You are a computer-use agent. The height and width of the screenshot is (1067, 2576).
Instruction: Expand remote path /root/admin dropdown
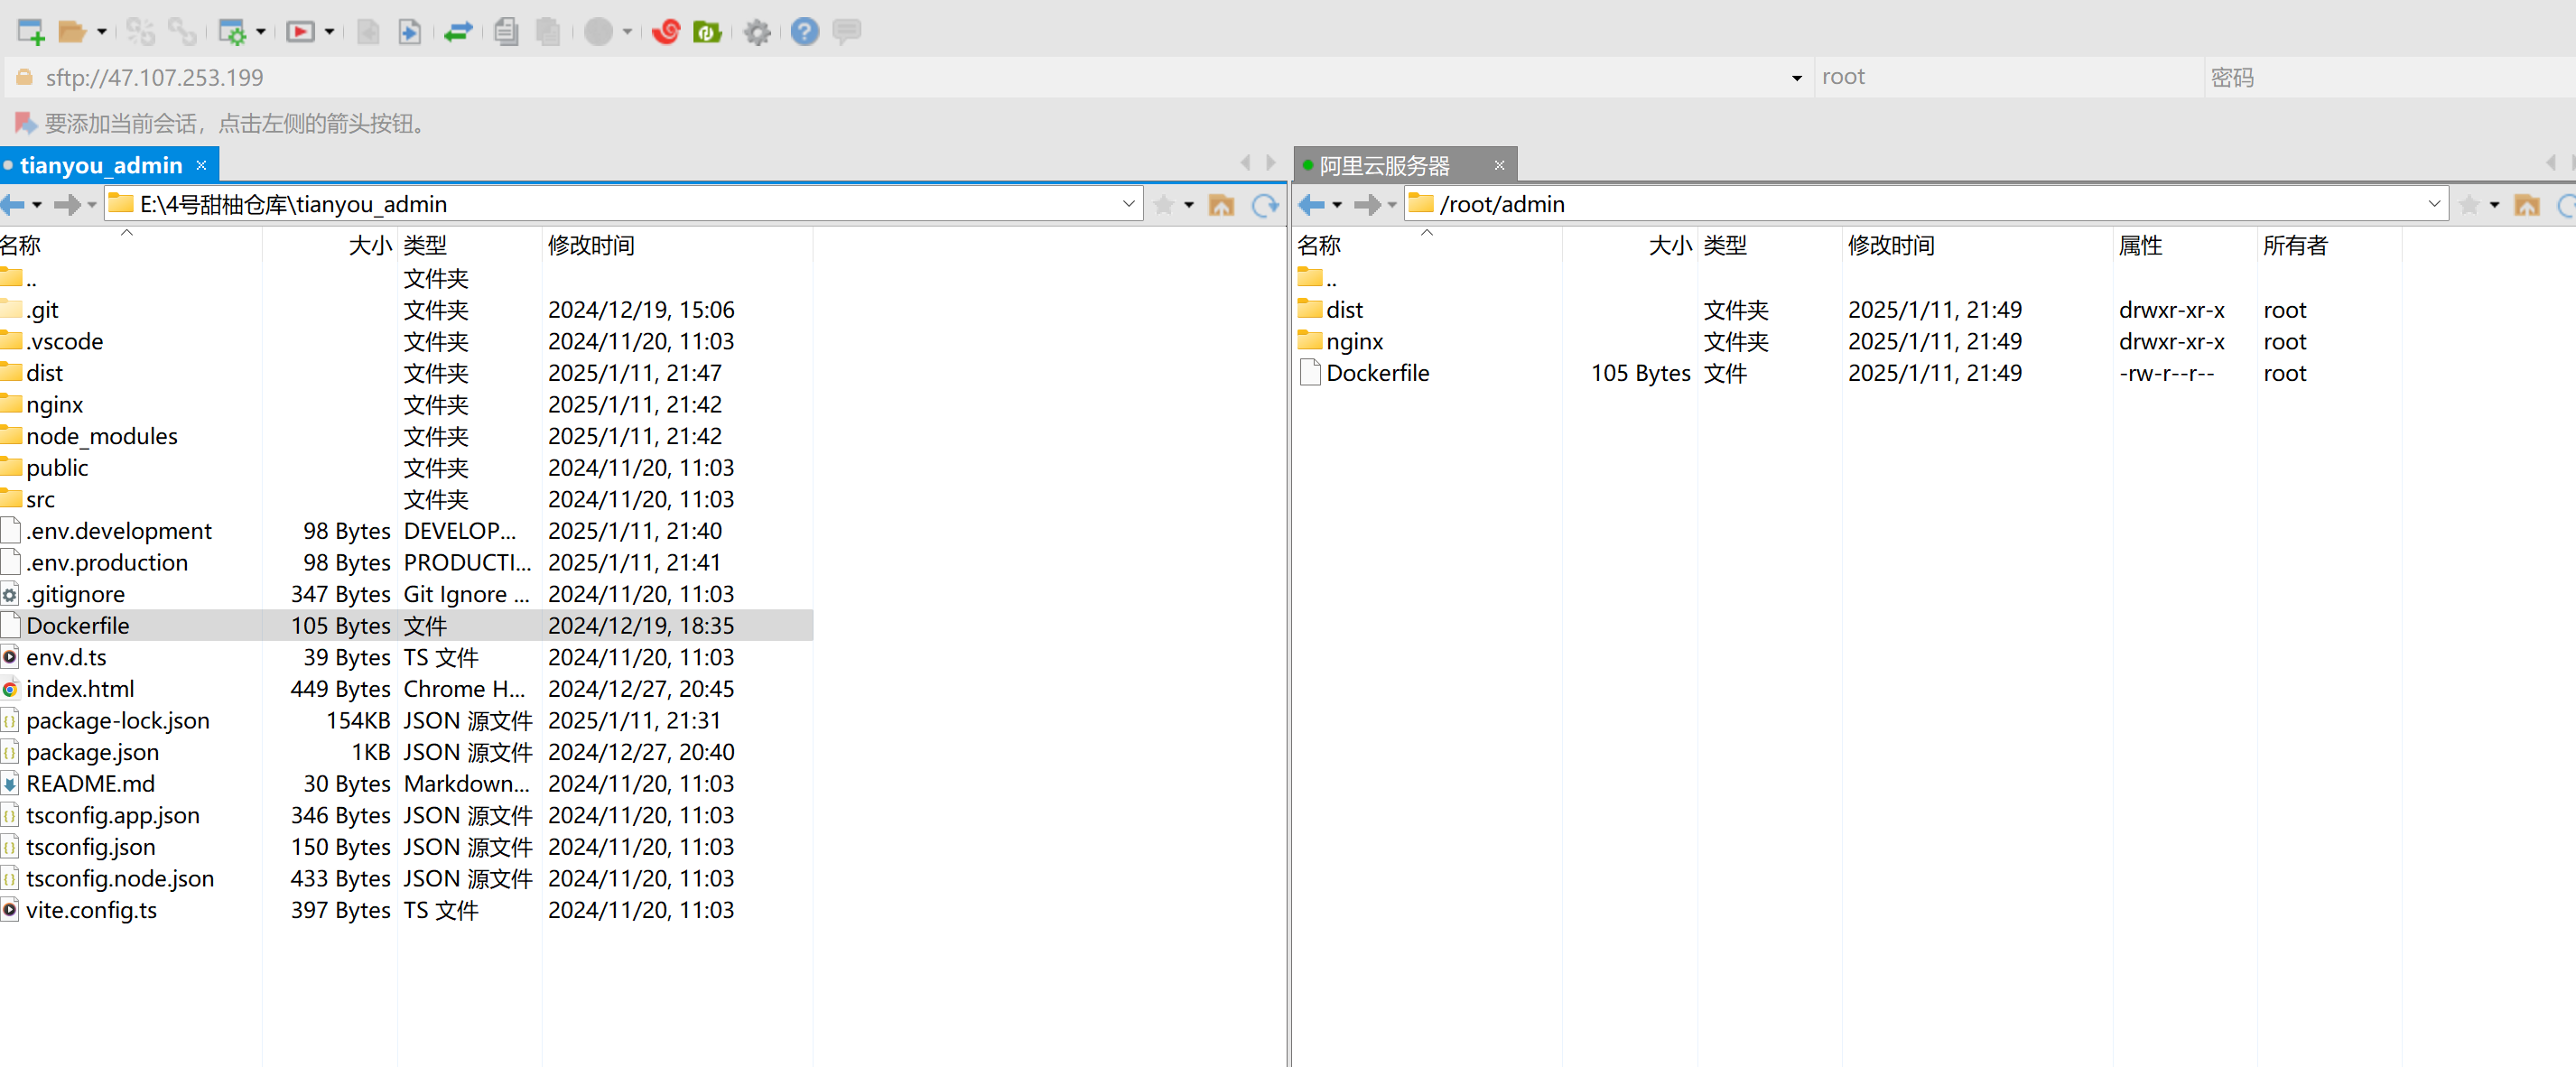pyautogui.click(x=2434, y=204)
